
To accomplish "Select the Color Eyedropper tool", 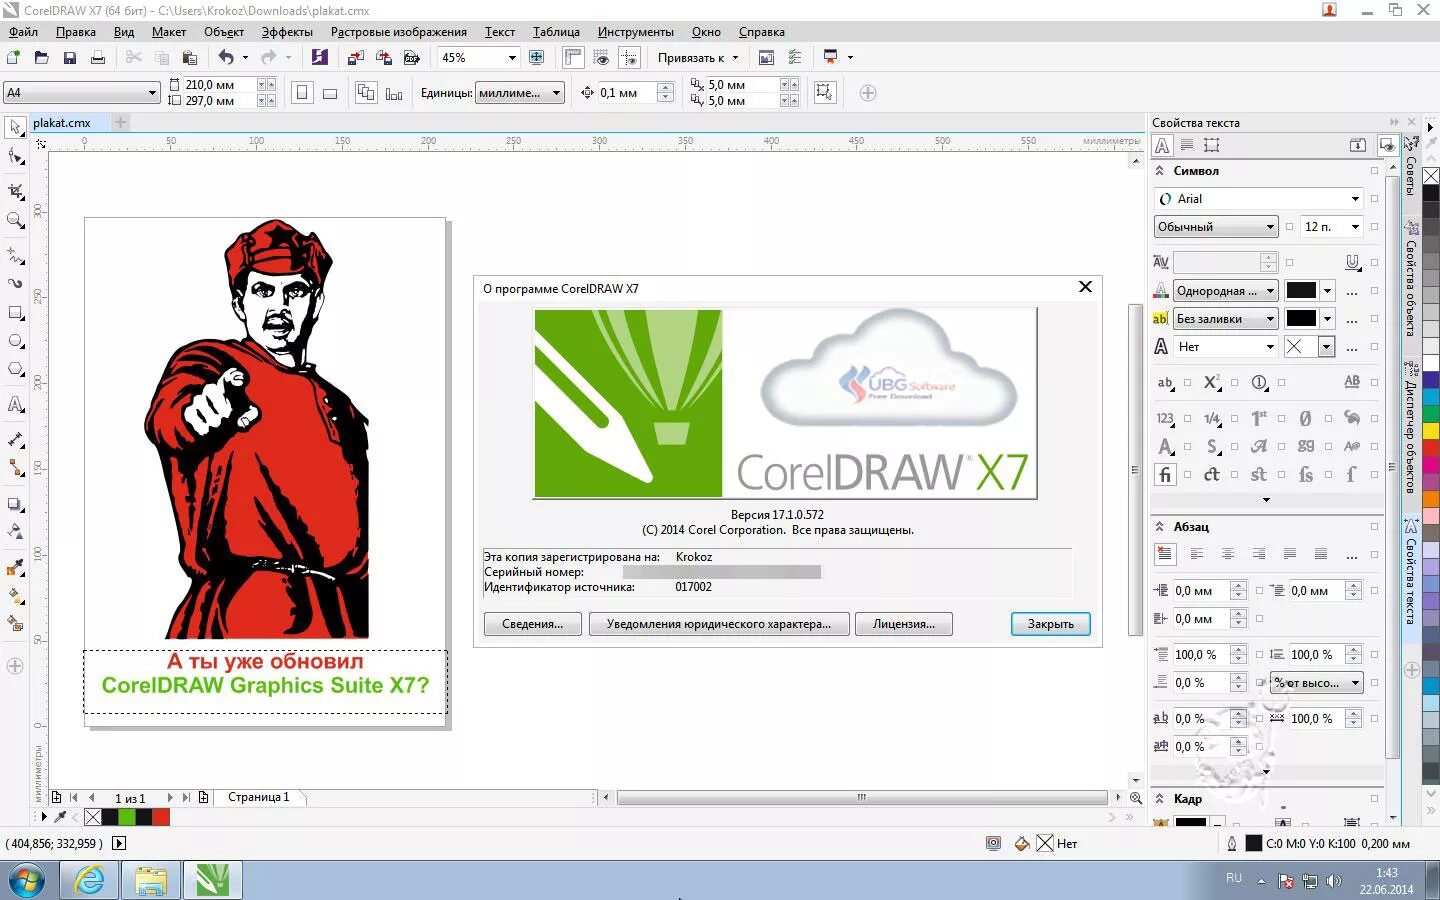I will (15, 567).
